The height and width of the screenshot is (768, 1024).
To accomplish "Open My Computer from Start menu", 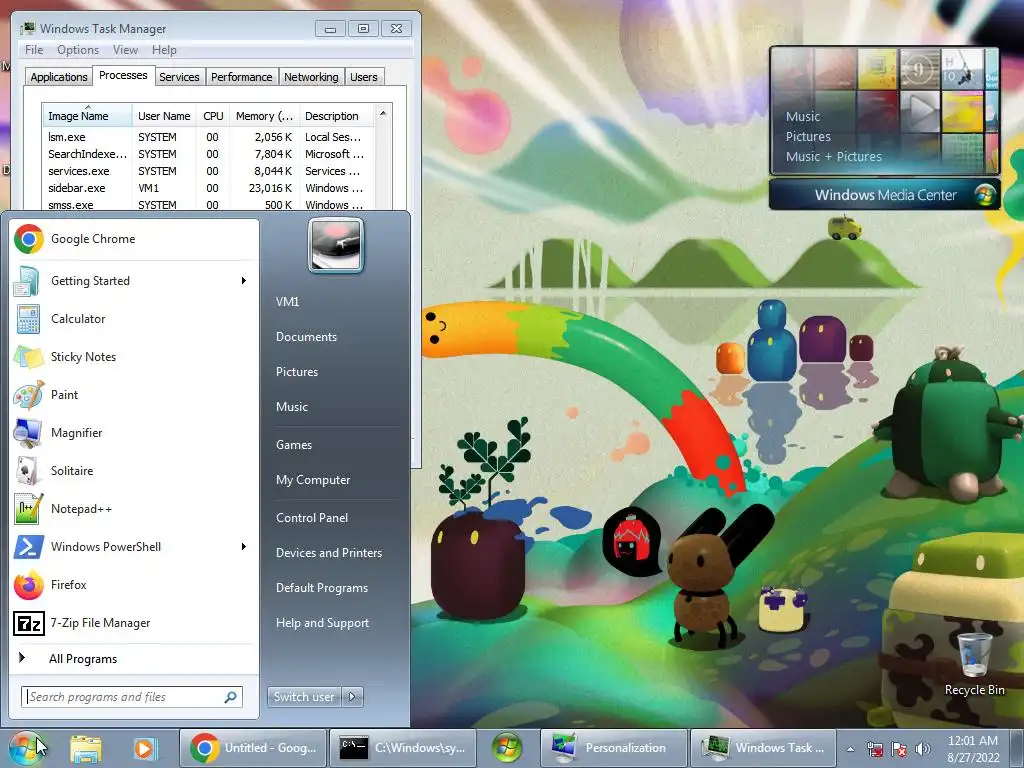I will coord(313,480).
